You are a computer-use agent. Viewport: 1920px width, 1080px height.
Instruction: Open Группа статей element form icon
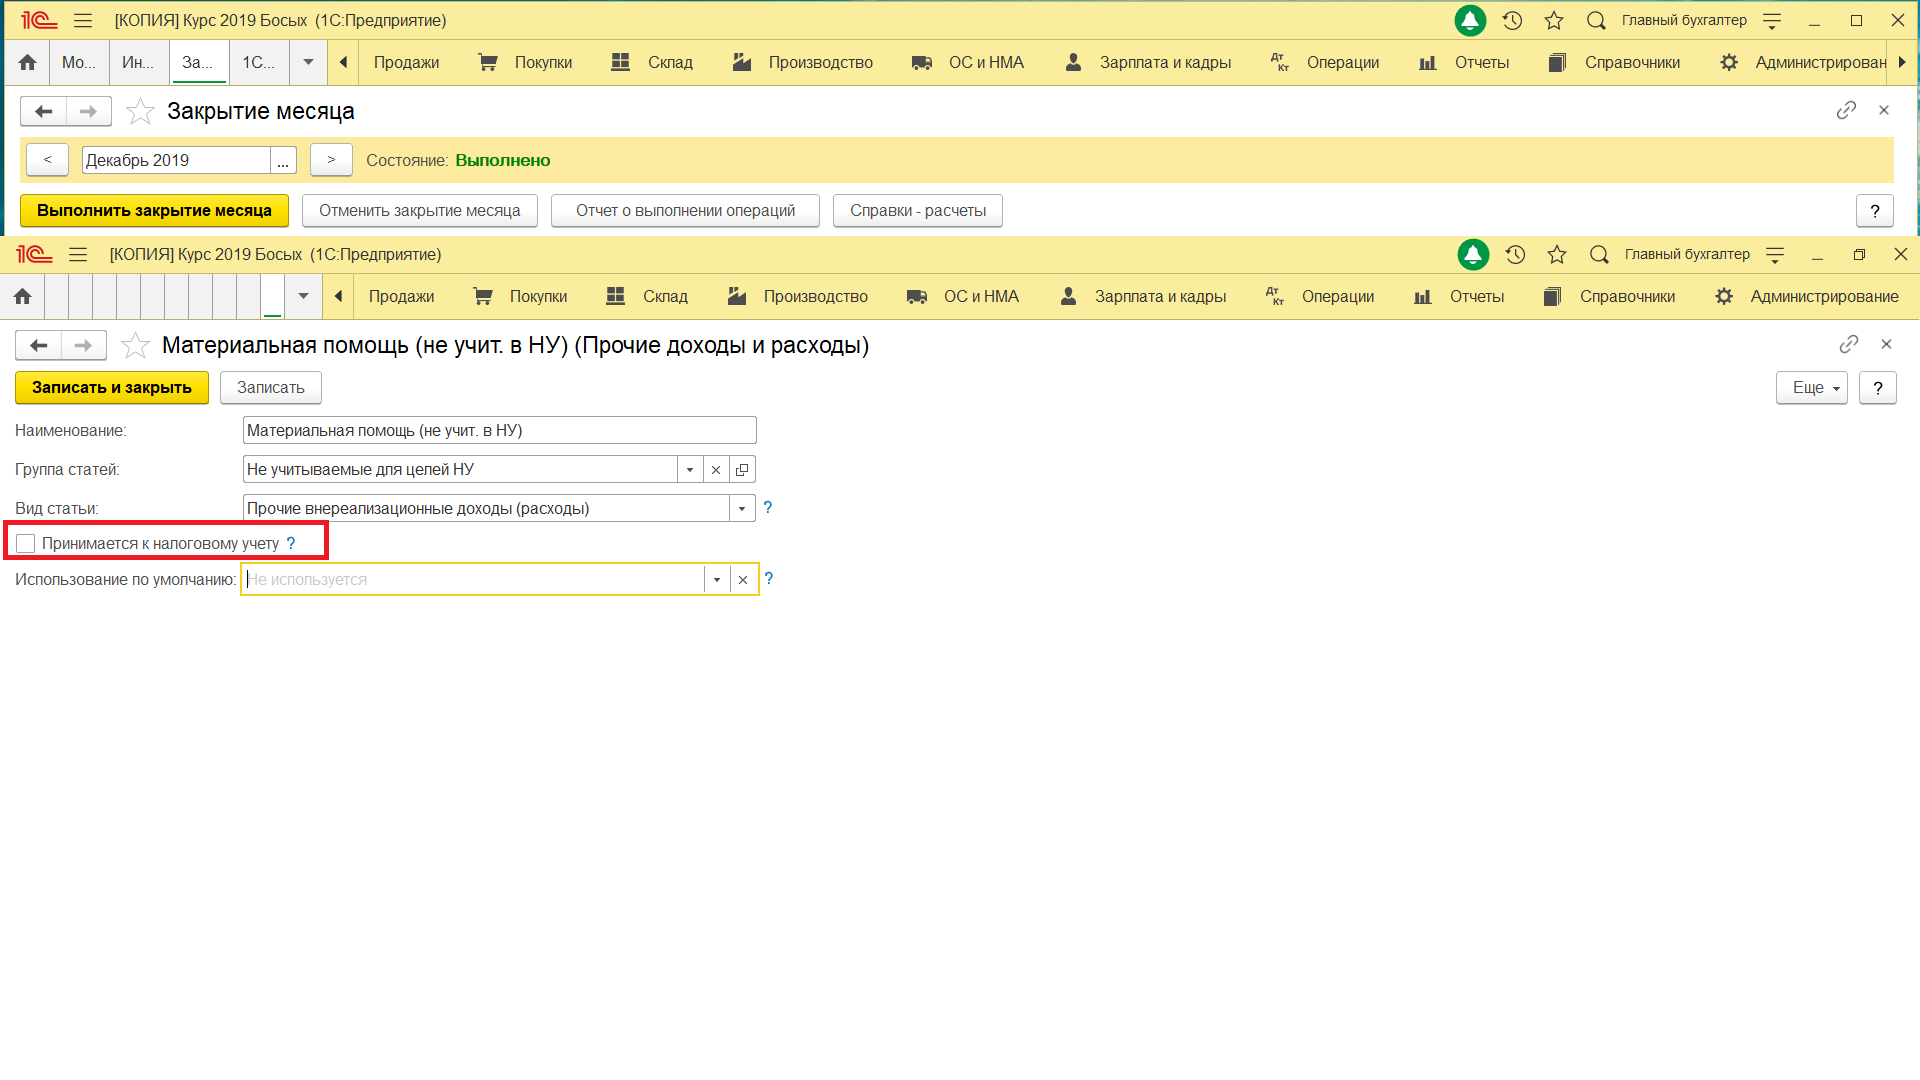[x=742, y=469]
